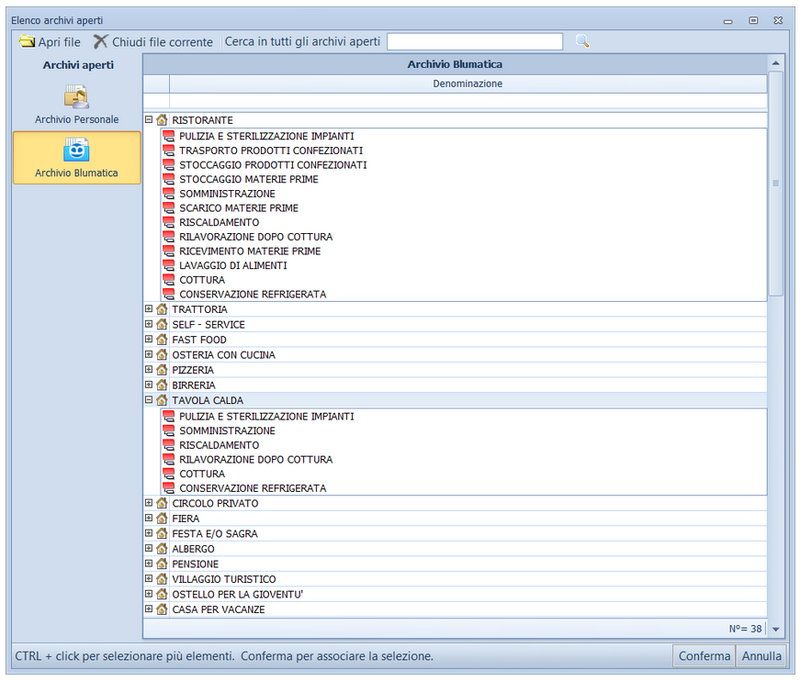Click the Chiudi file corrente X icon
This screenshot has height=681, width=800.
pos(101,42)
